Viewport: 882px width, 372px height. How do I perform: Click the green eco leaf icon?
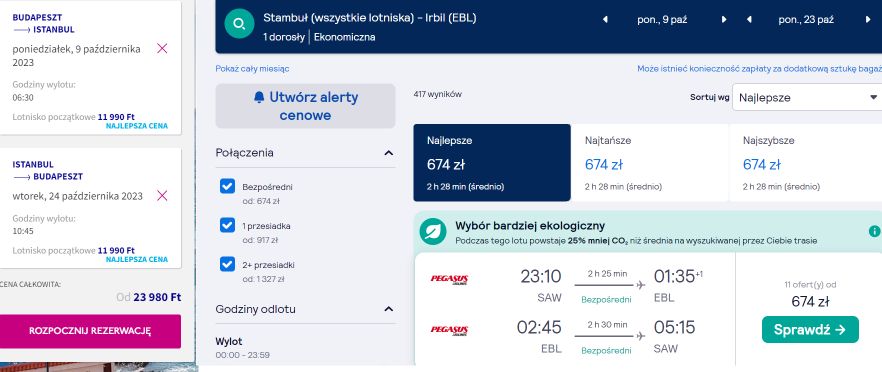tap(433, 232)
